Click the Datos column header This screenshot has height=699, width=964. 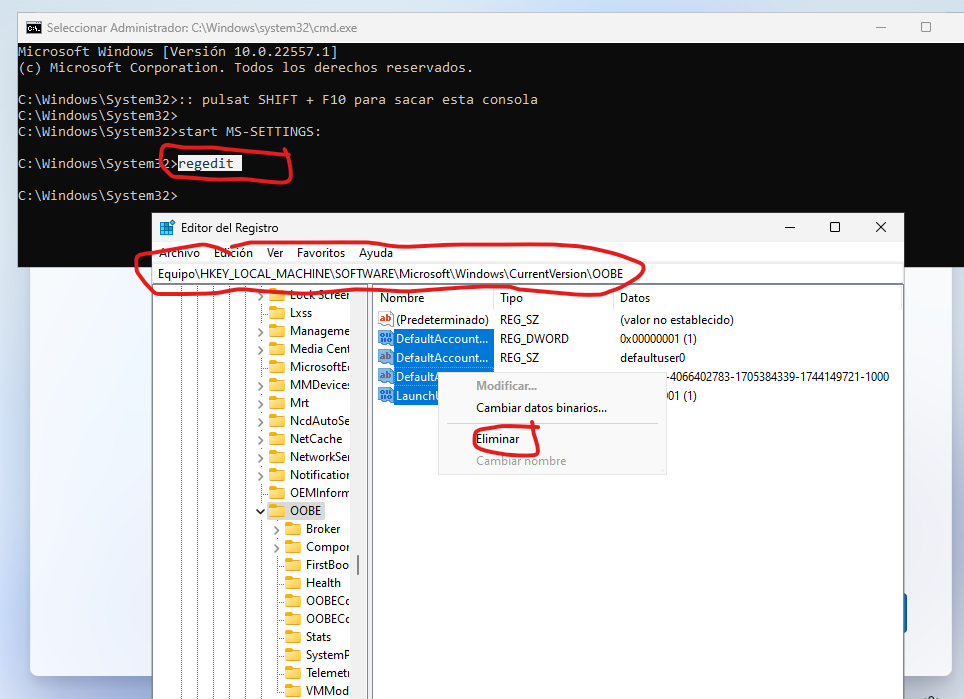pyautogui.click(x=635, y=298)
